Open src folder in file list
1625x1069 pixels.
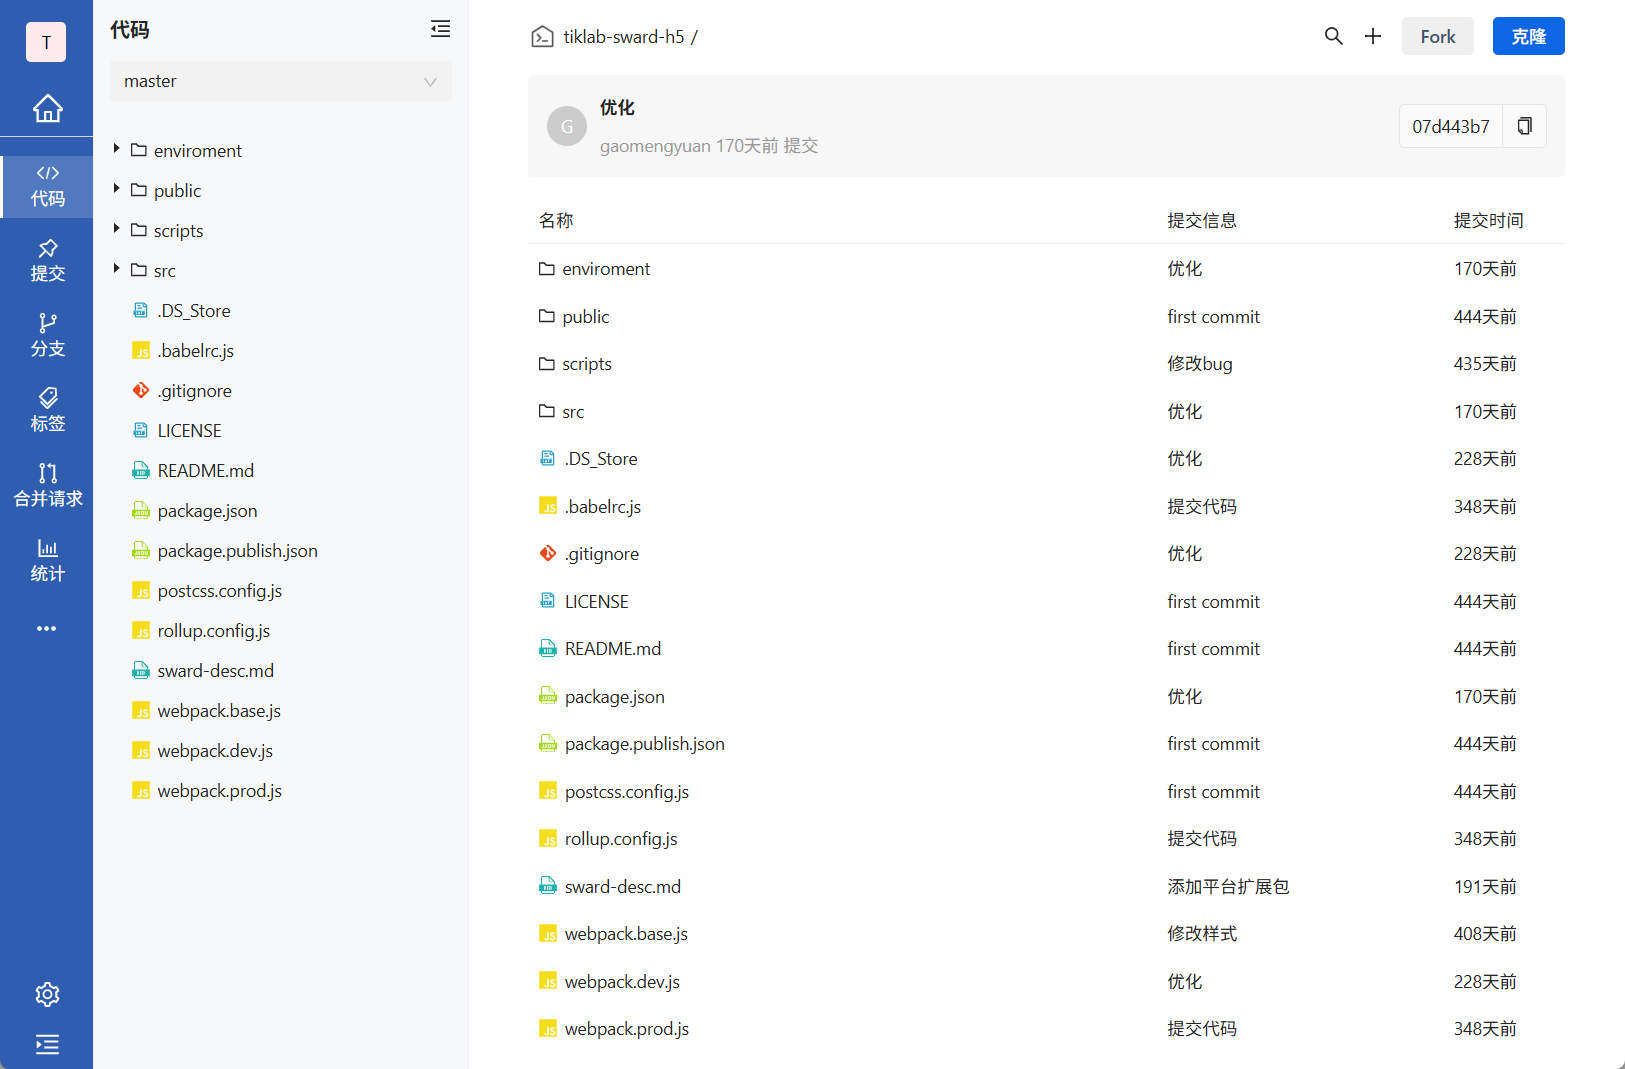[573, 412]
